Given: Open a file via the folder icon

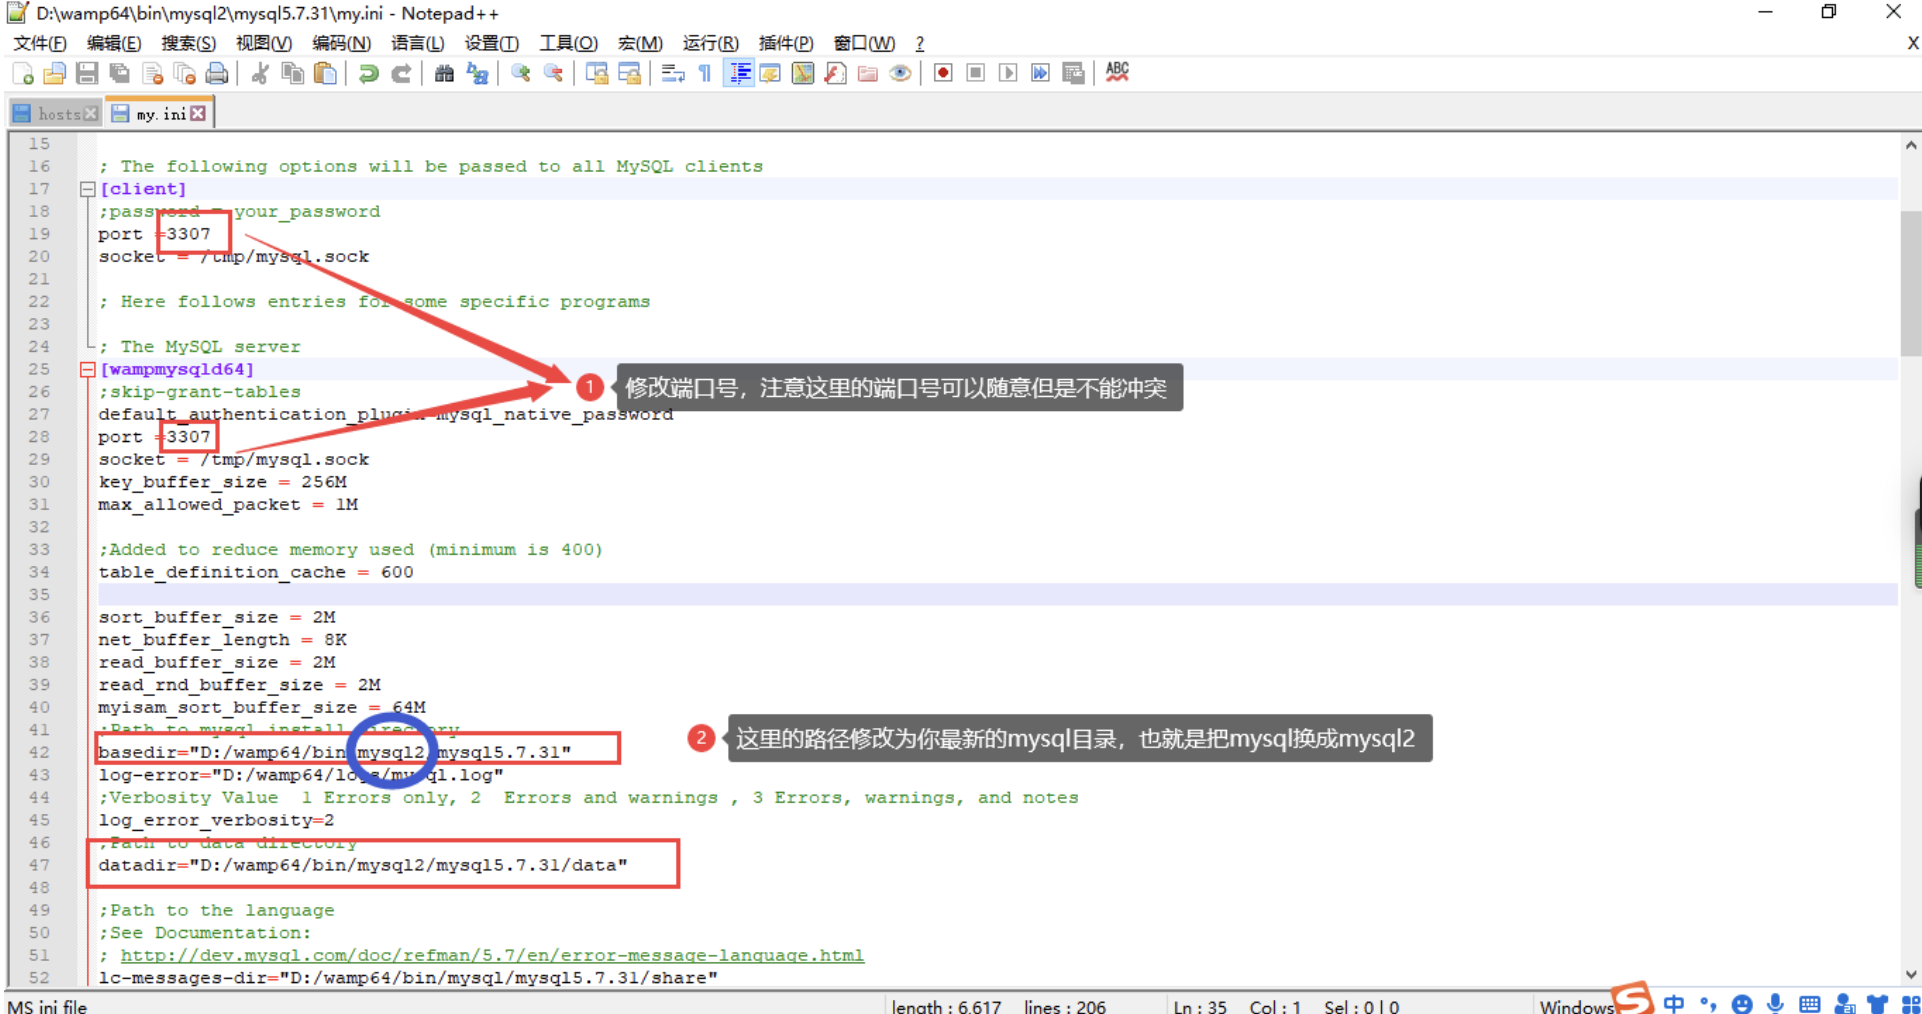Looking at the screenshot, I should pyautogui.click(x=55, y=73).
